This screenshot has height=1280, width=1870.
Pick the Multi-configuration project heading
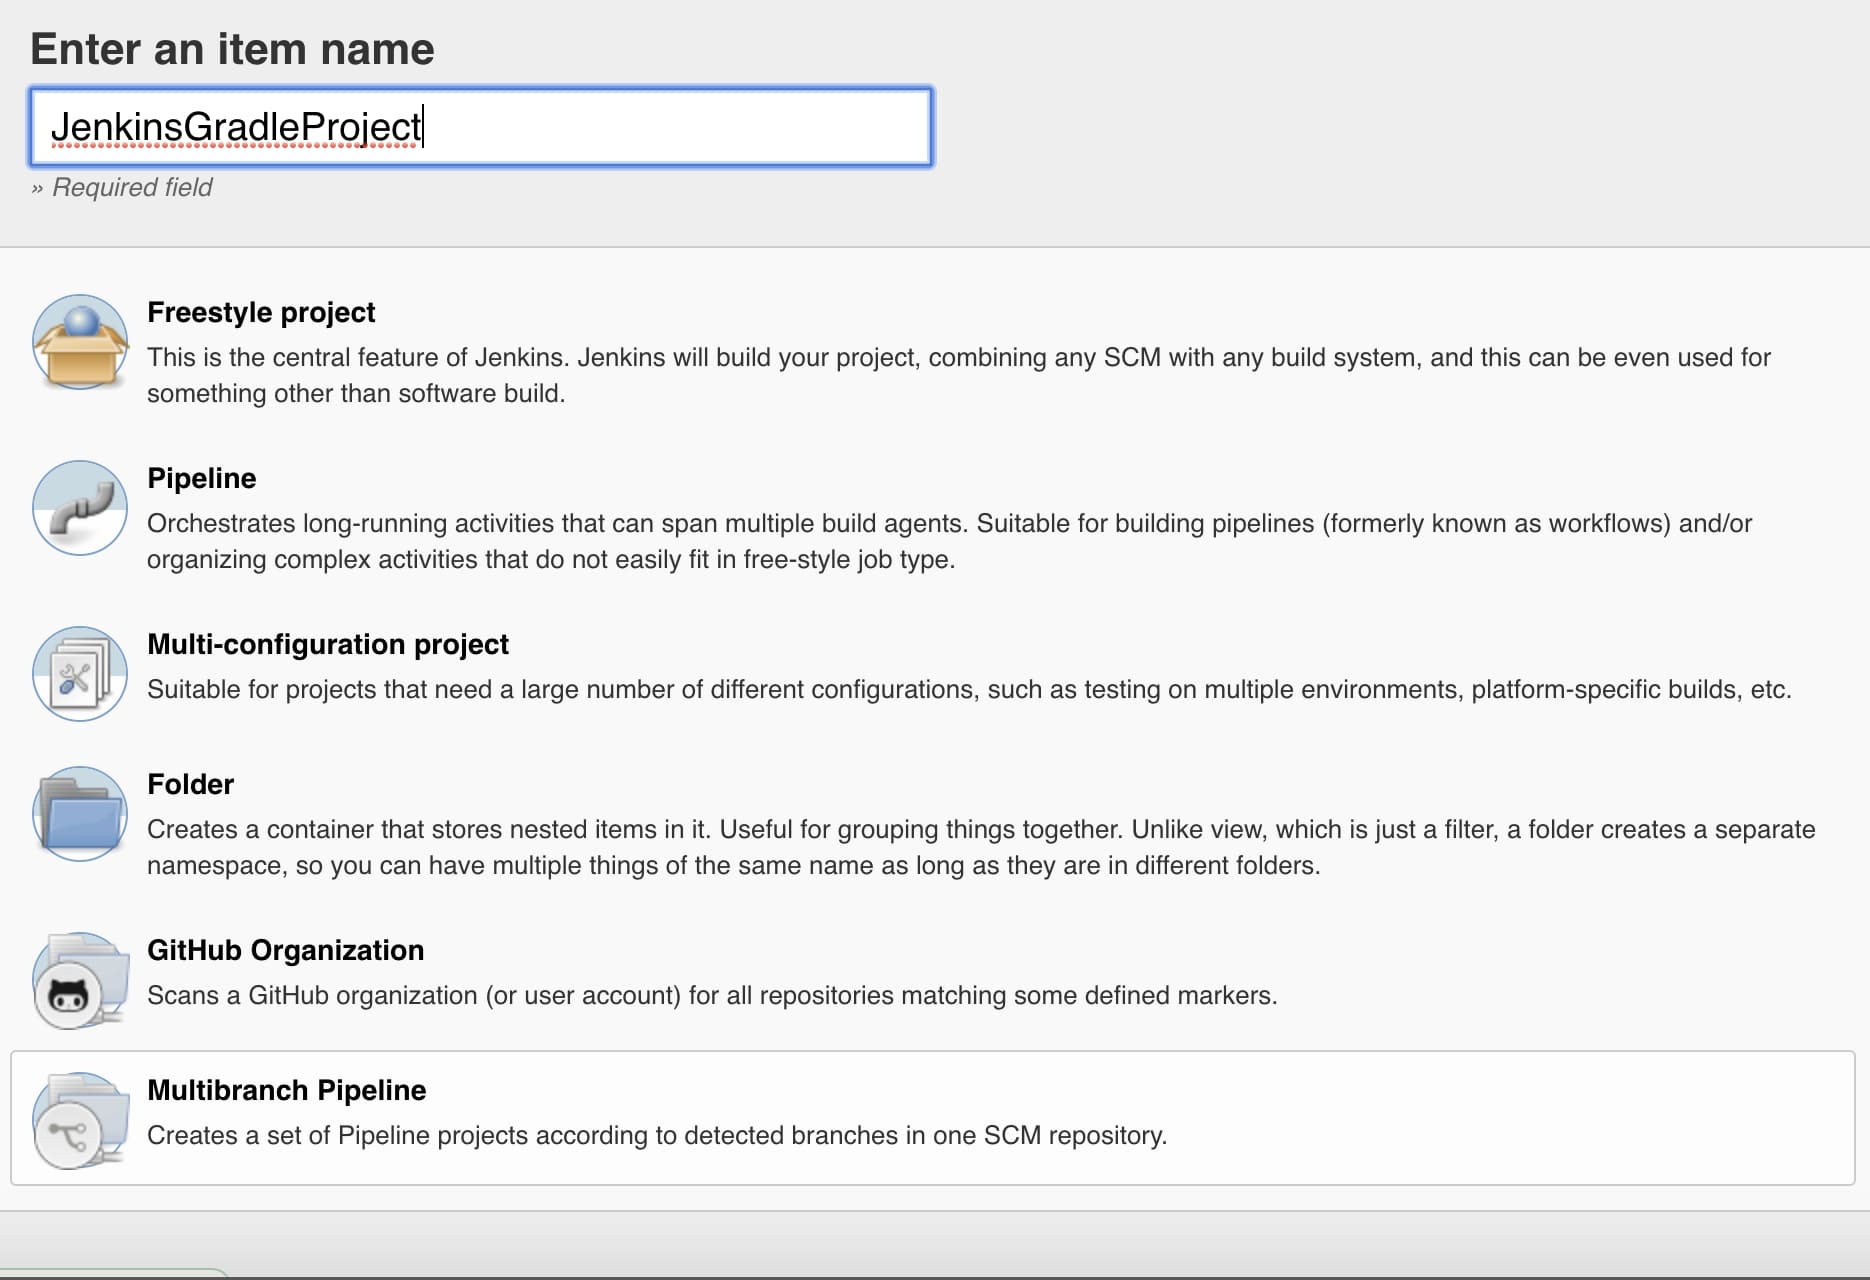point(327,644)
